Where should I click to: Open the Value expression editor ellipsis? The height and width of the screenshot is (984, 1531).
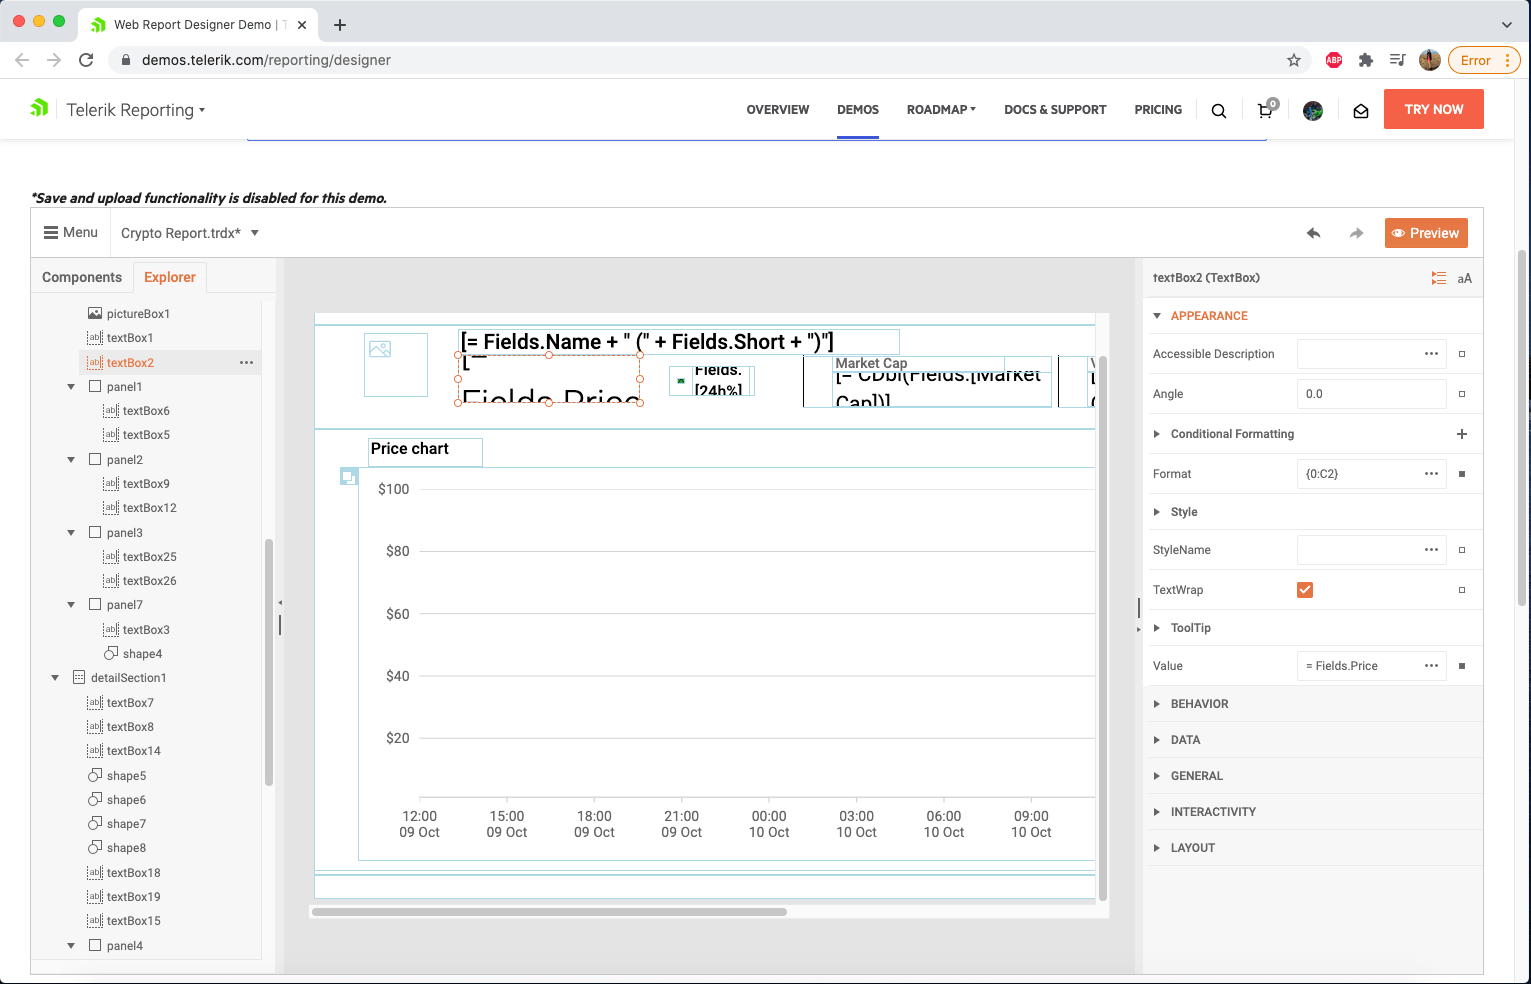click(x=1430, y=665)
